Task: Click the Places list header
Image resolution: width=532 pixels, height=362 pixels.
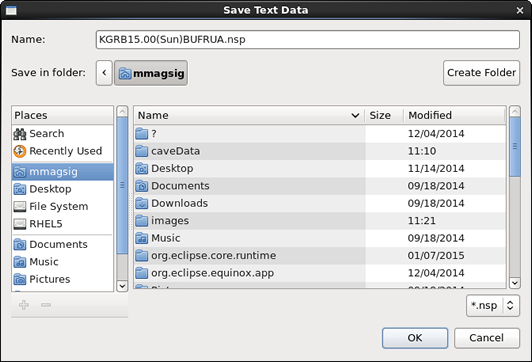Action: 62,115
